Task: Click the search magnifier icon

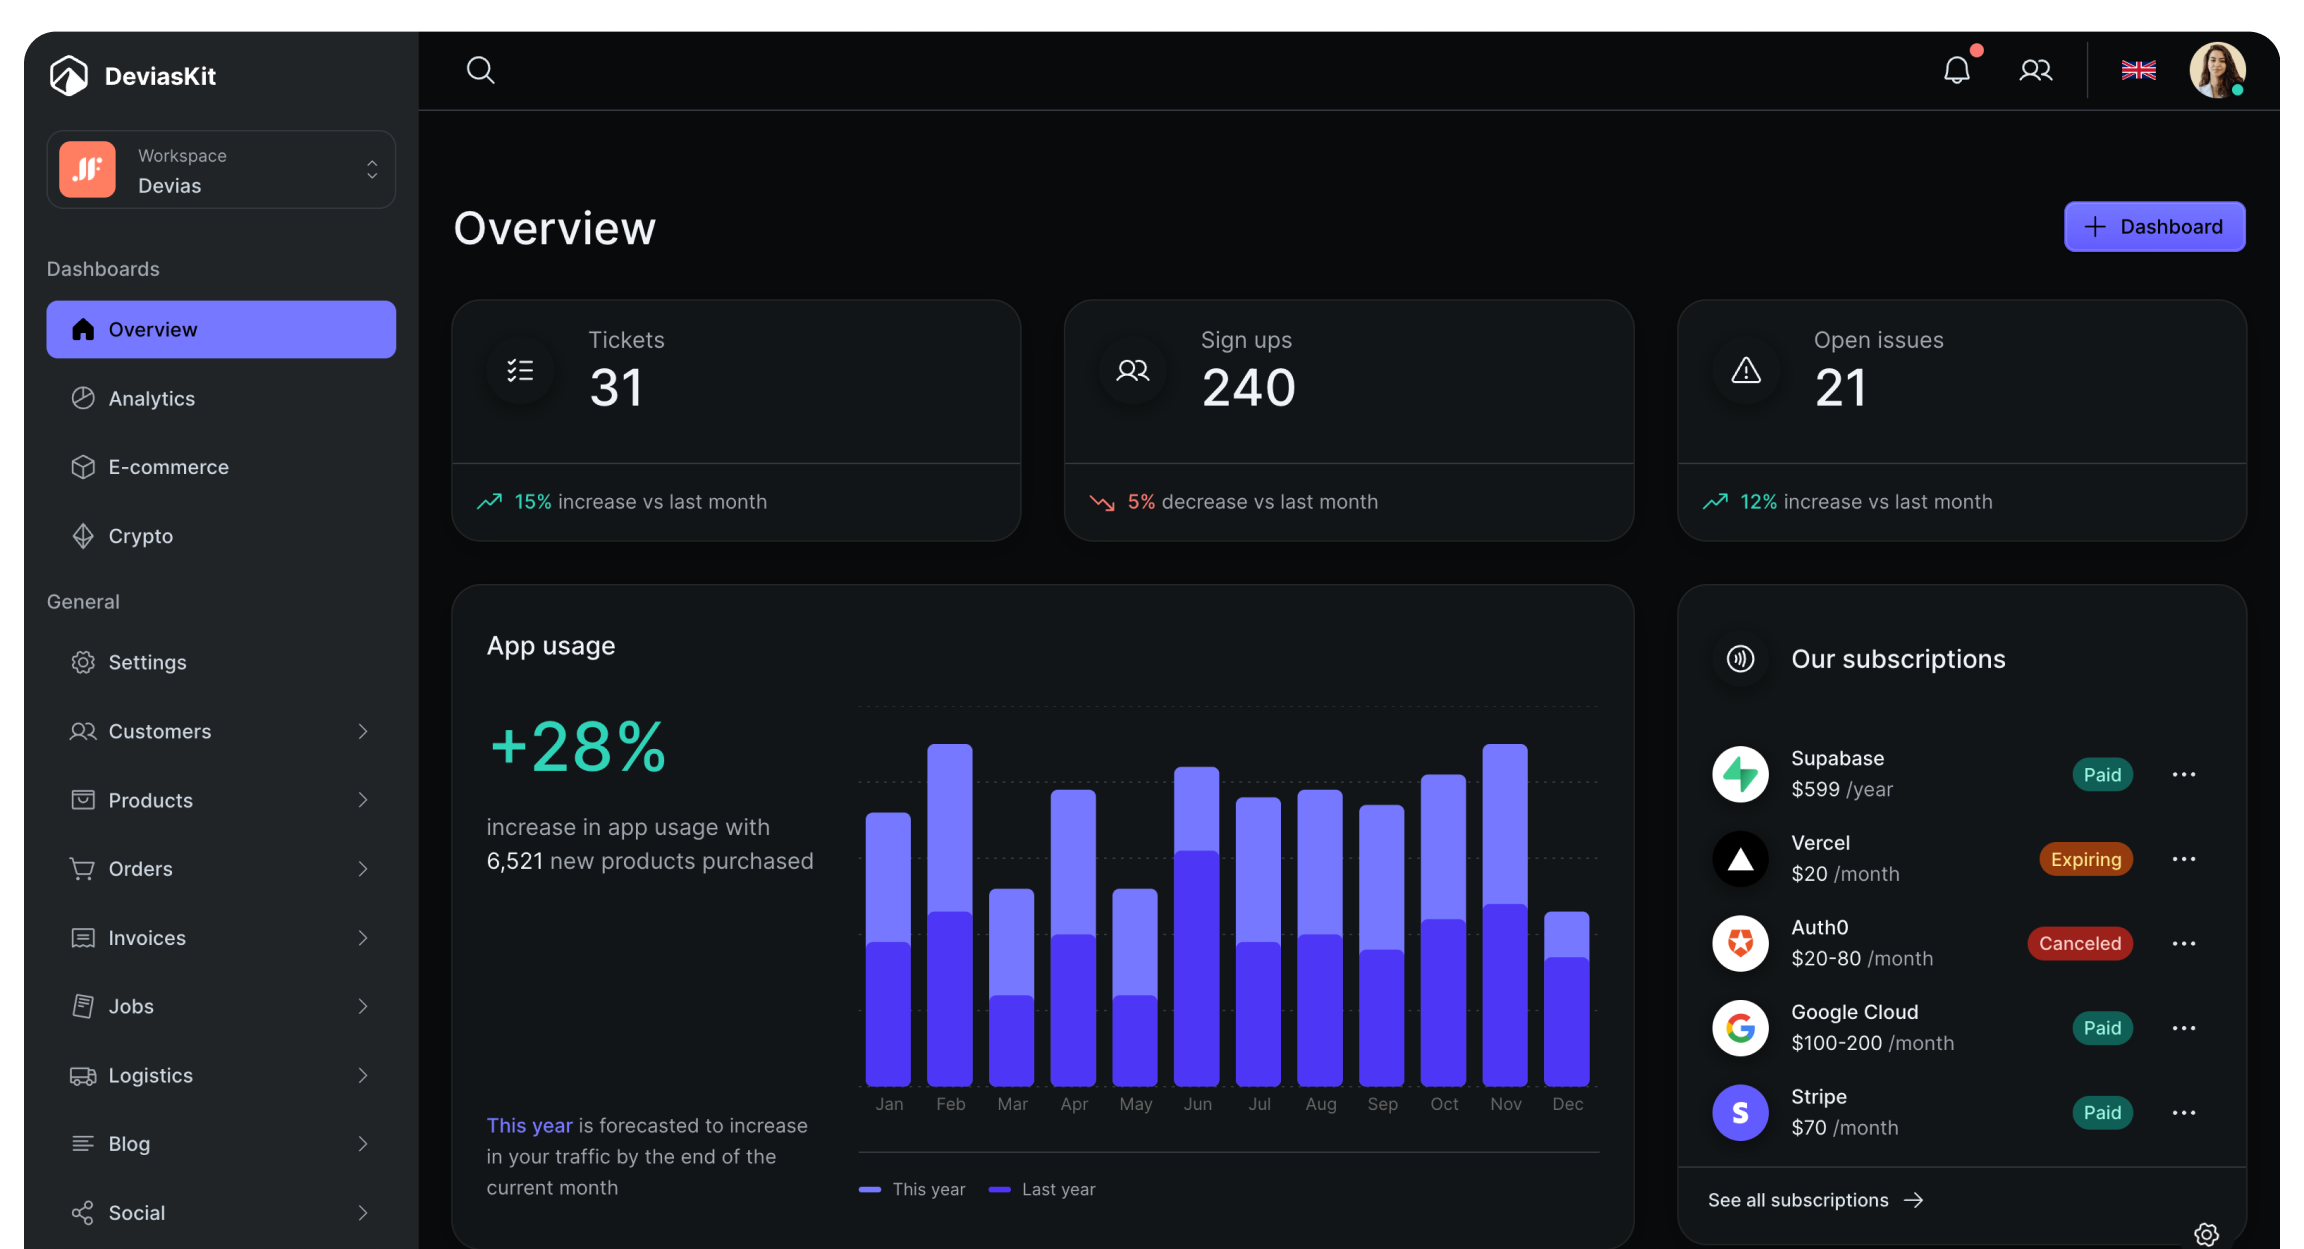Action: [x=480, y=70]
